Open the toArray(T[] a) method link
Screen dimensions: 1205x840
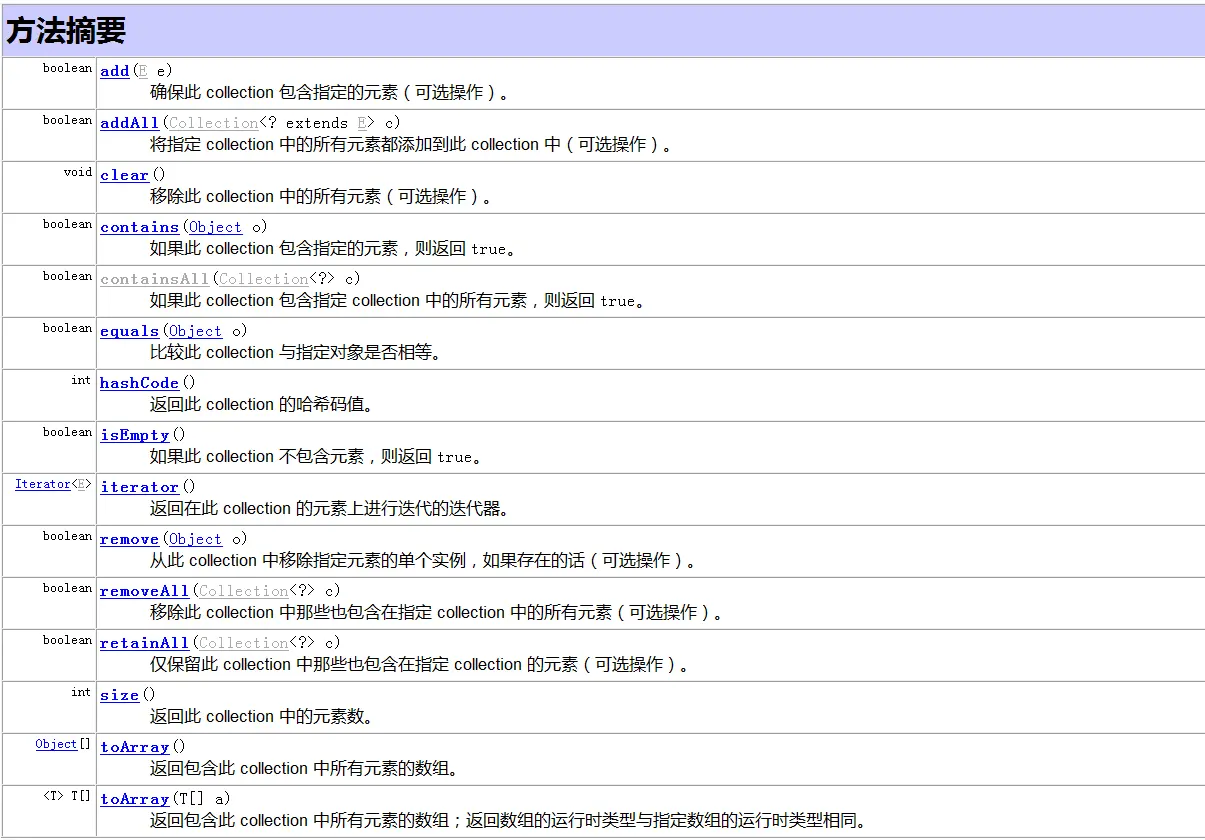(135, 799)
